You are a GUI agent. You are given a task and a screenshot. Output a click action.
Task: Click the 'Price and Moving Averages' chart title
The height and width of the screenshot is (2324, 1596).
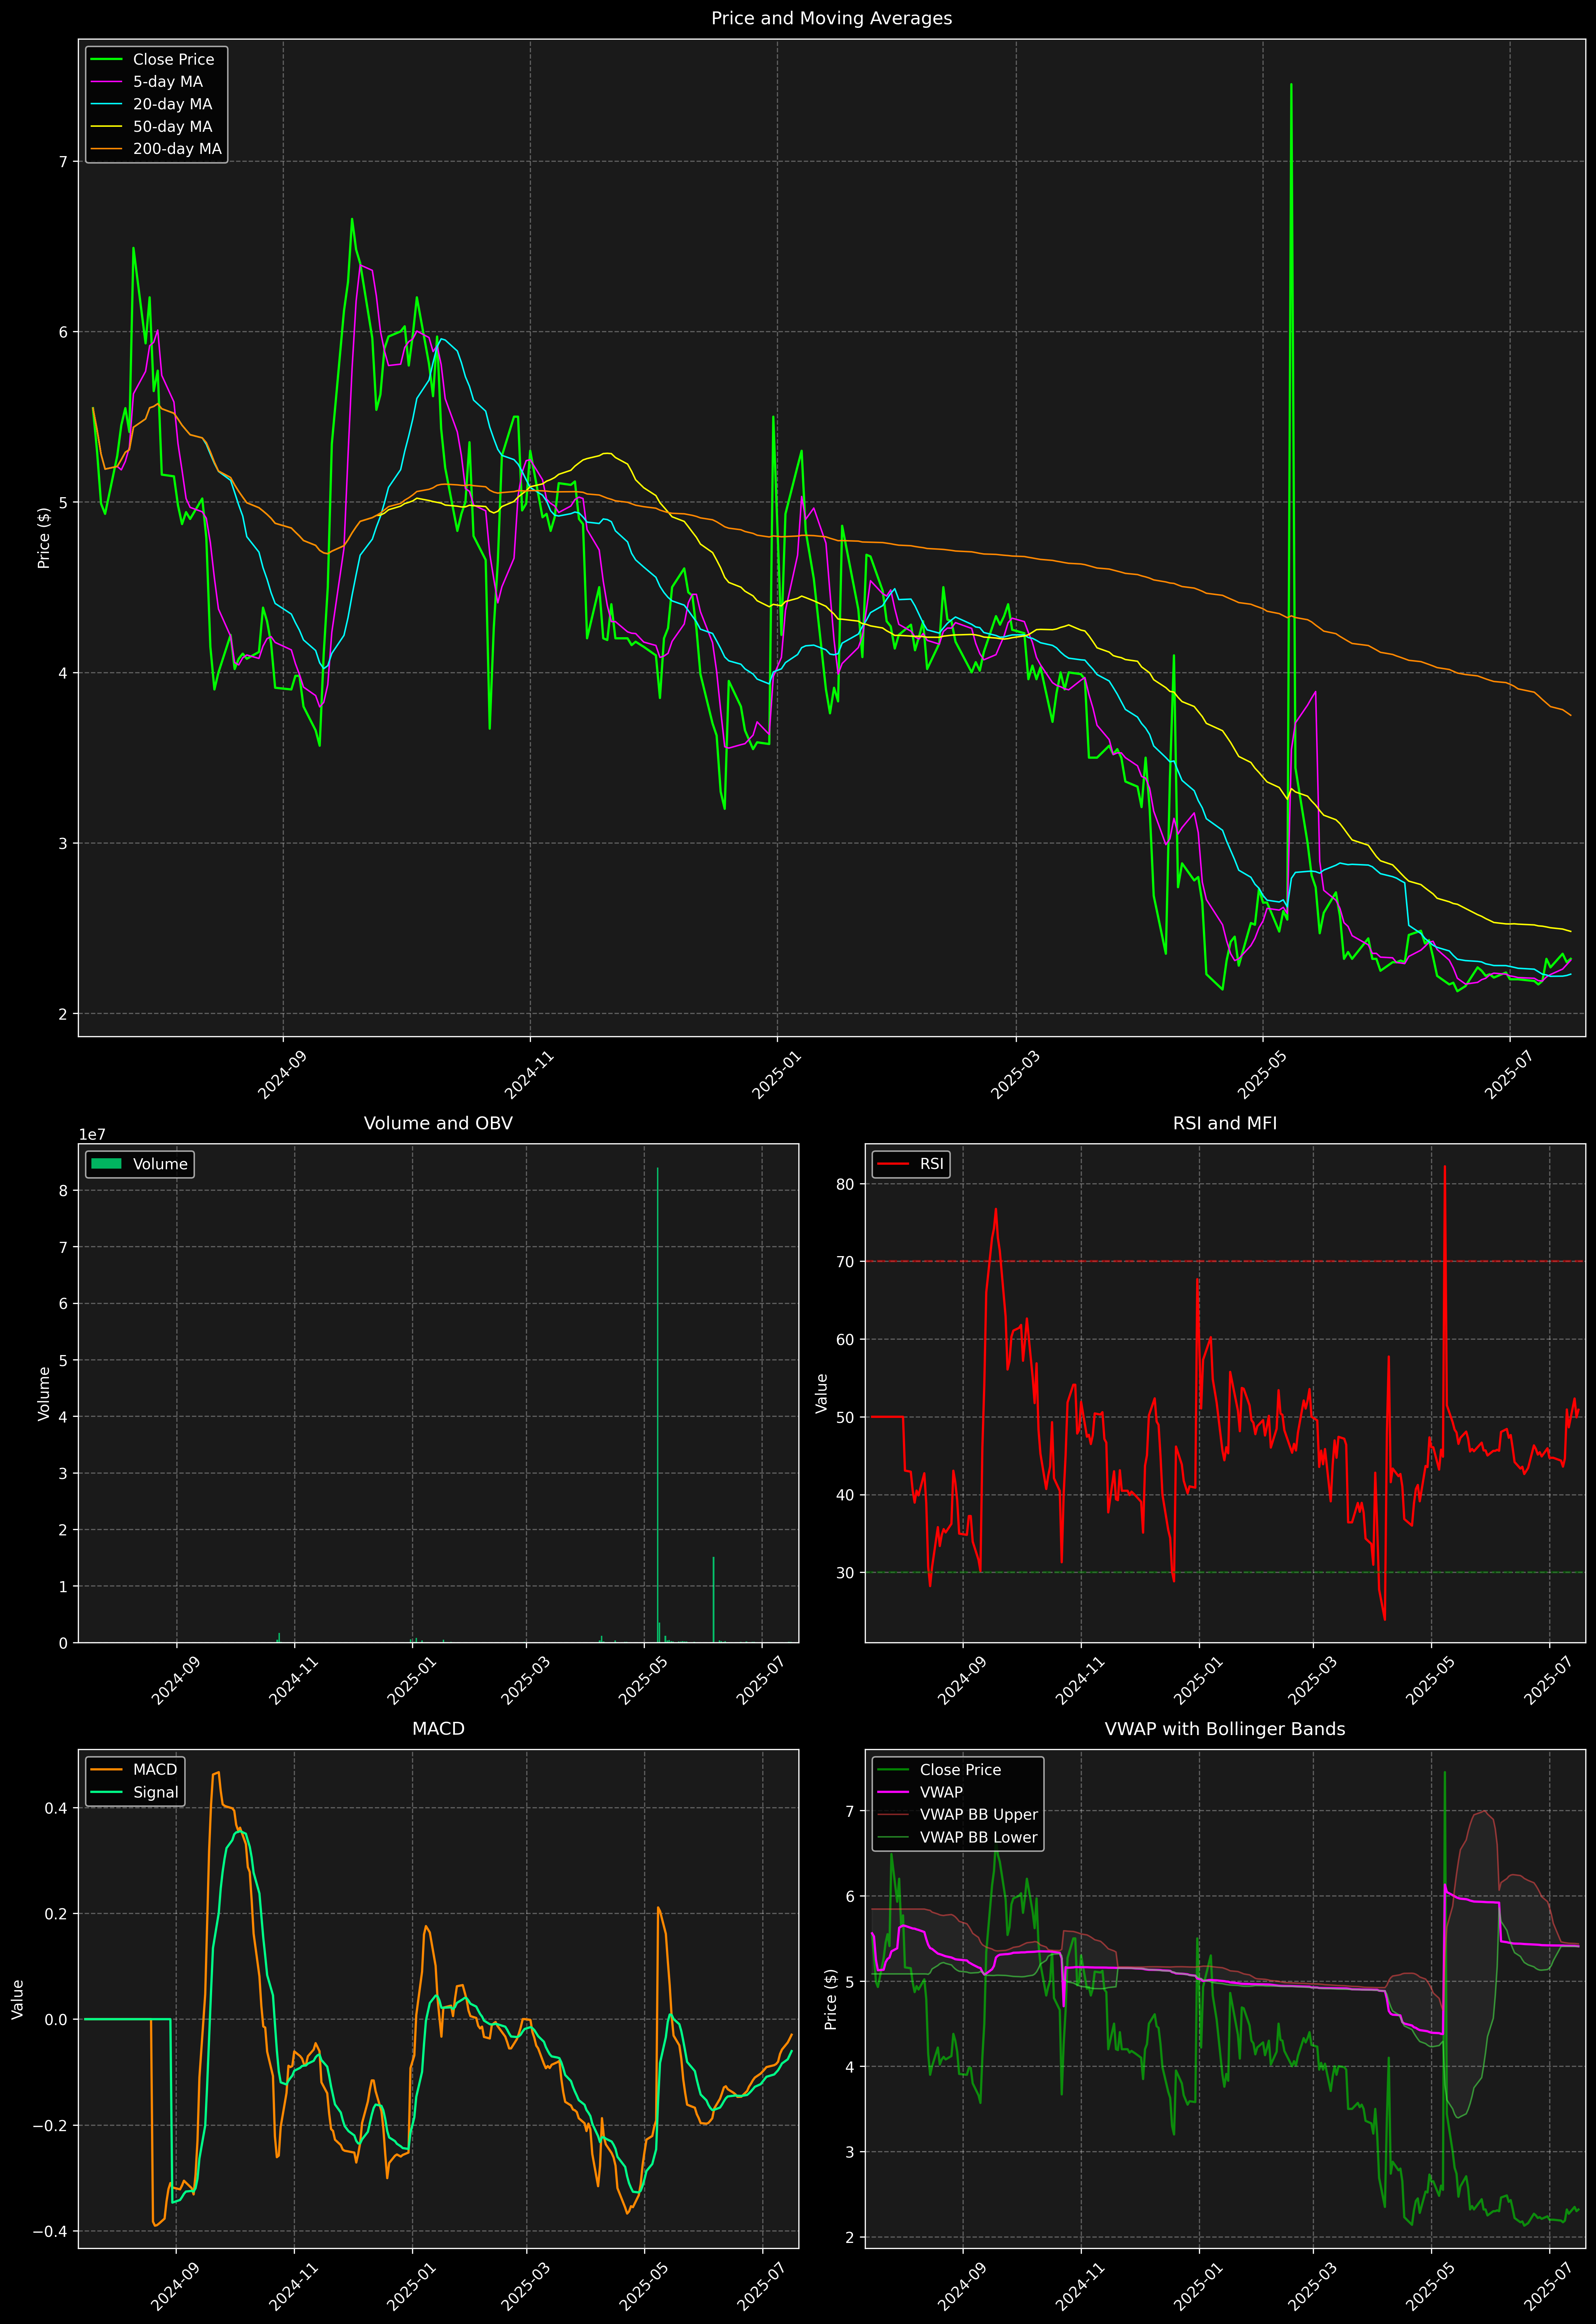tap(831, 18)
